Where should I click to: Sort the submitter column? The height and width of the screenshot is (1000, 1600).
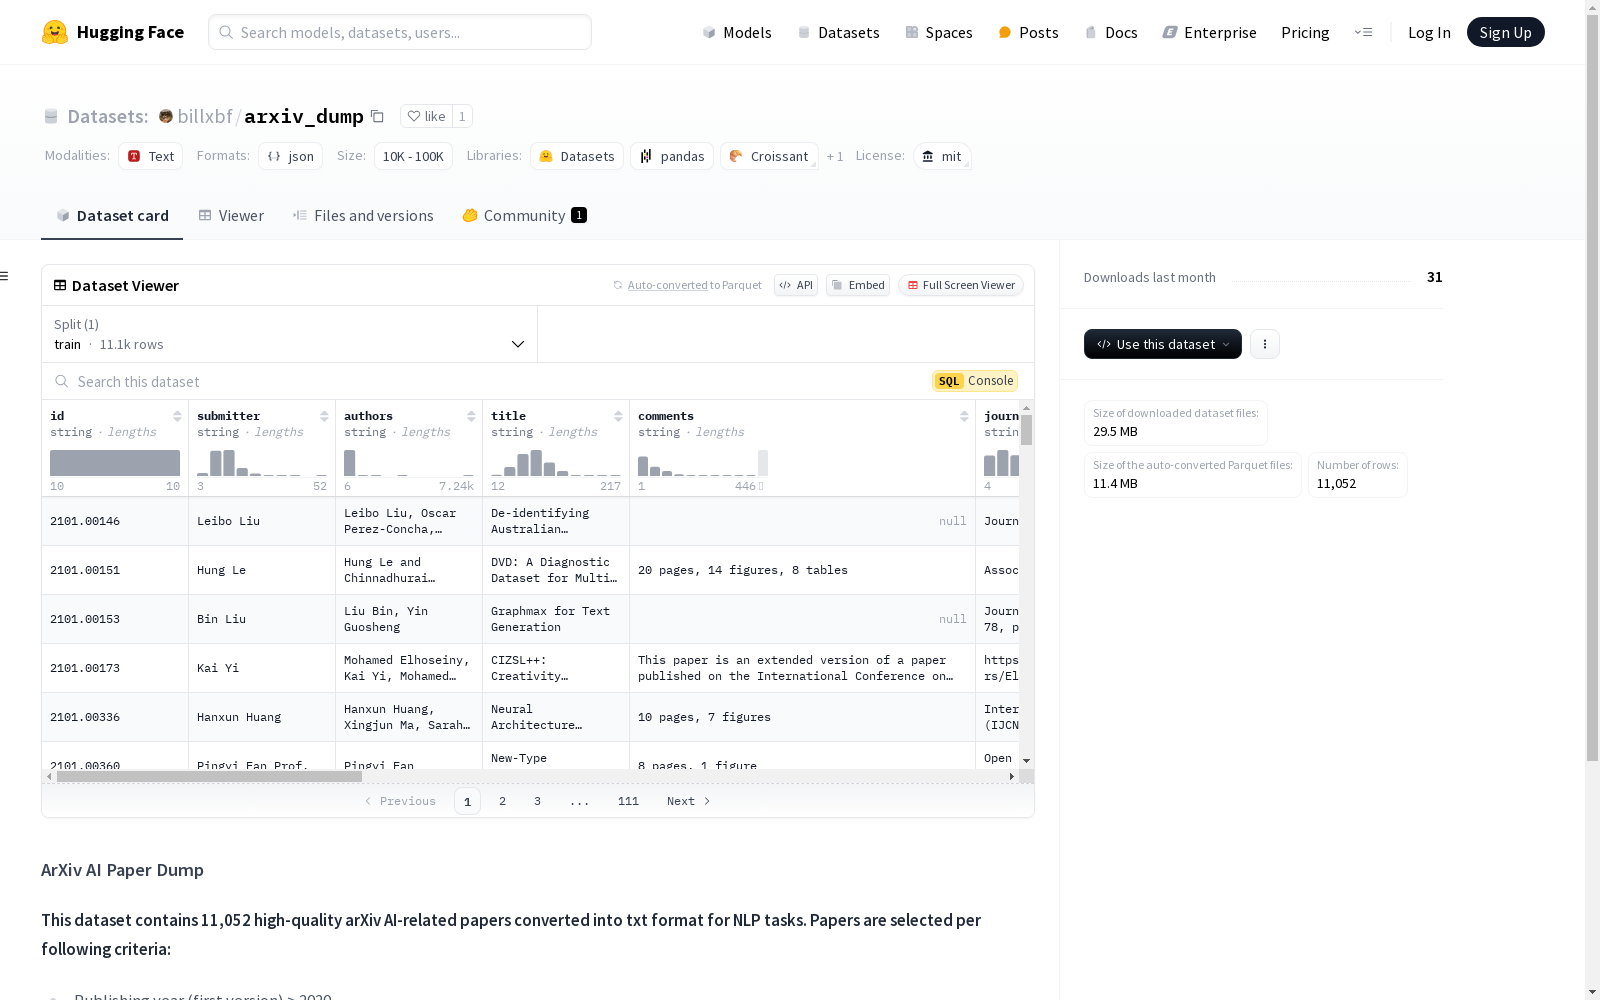point(324,416)
